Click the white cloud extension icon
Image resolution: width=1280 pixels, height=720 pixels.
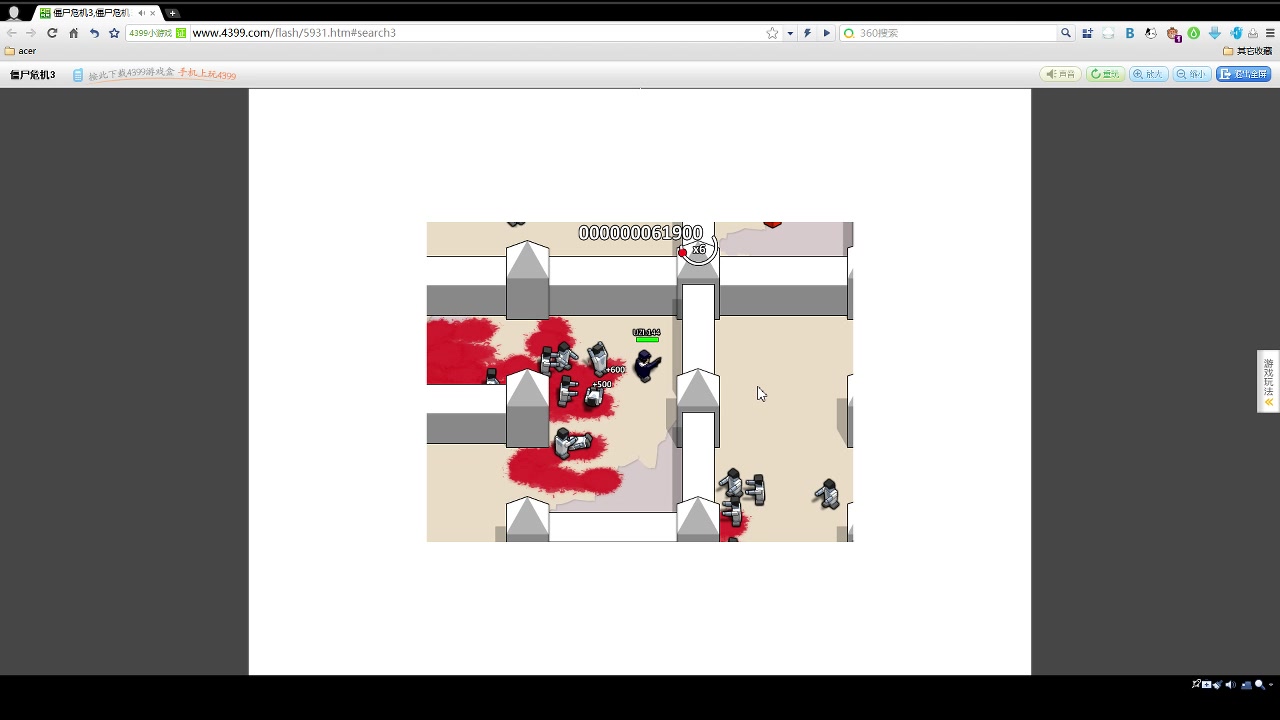point(1108,33)
